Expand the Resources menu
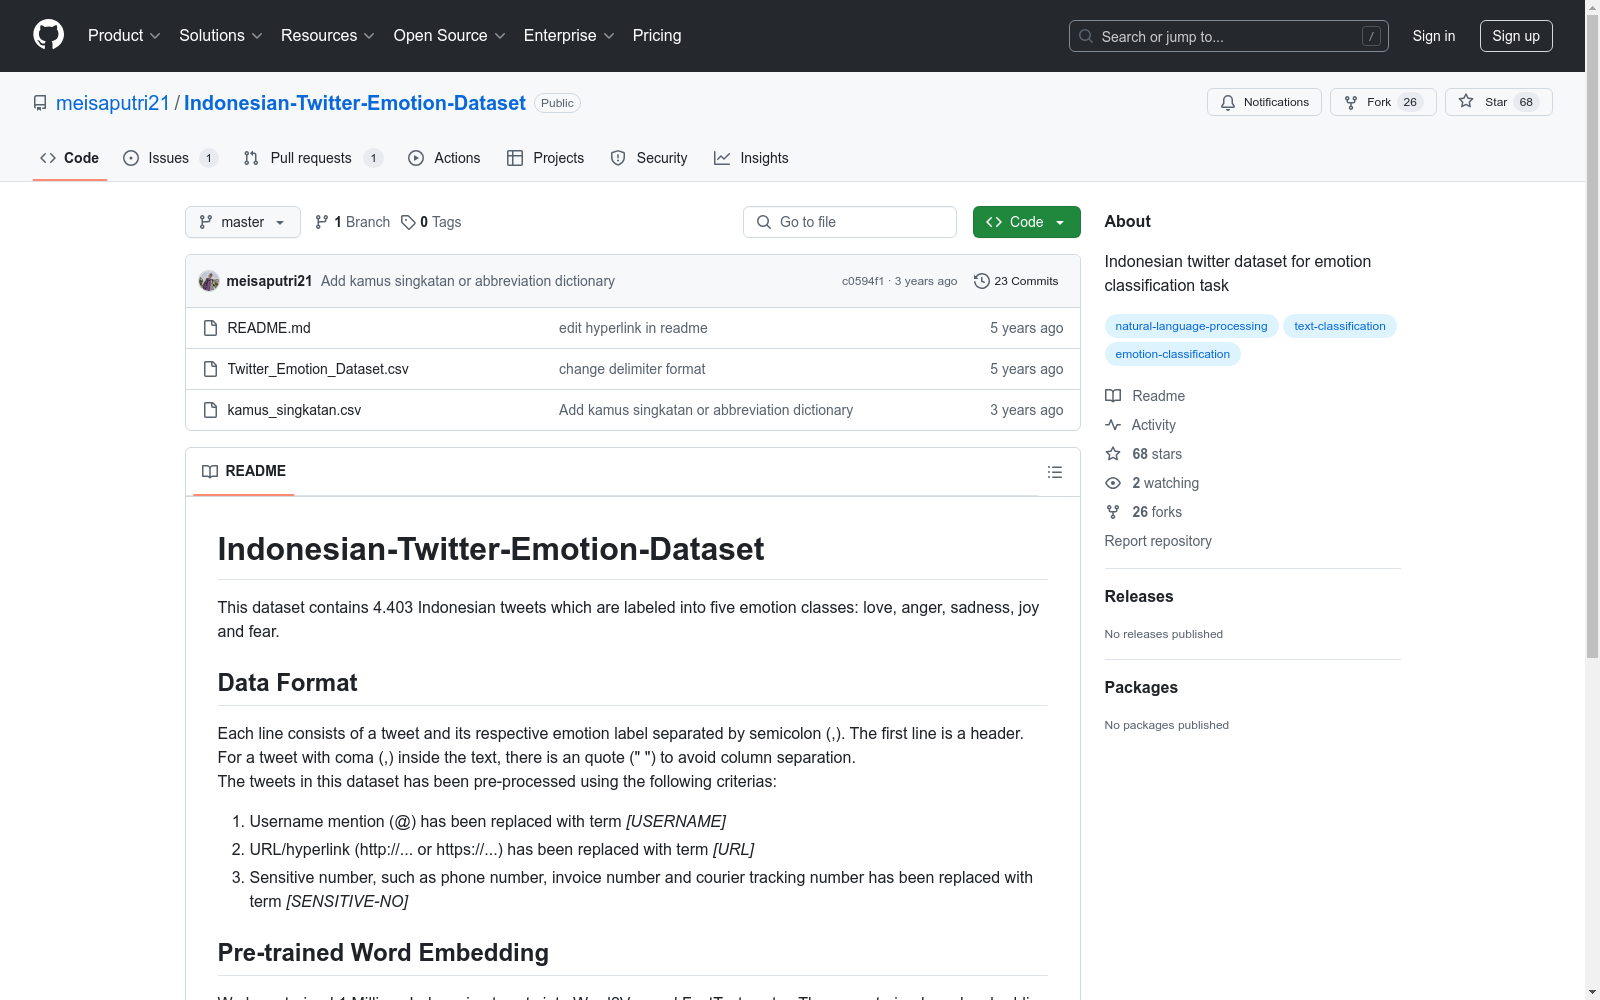 [x=328, y=36]
